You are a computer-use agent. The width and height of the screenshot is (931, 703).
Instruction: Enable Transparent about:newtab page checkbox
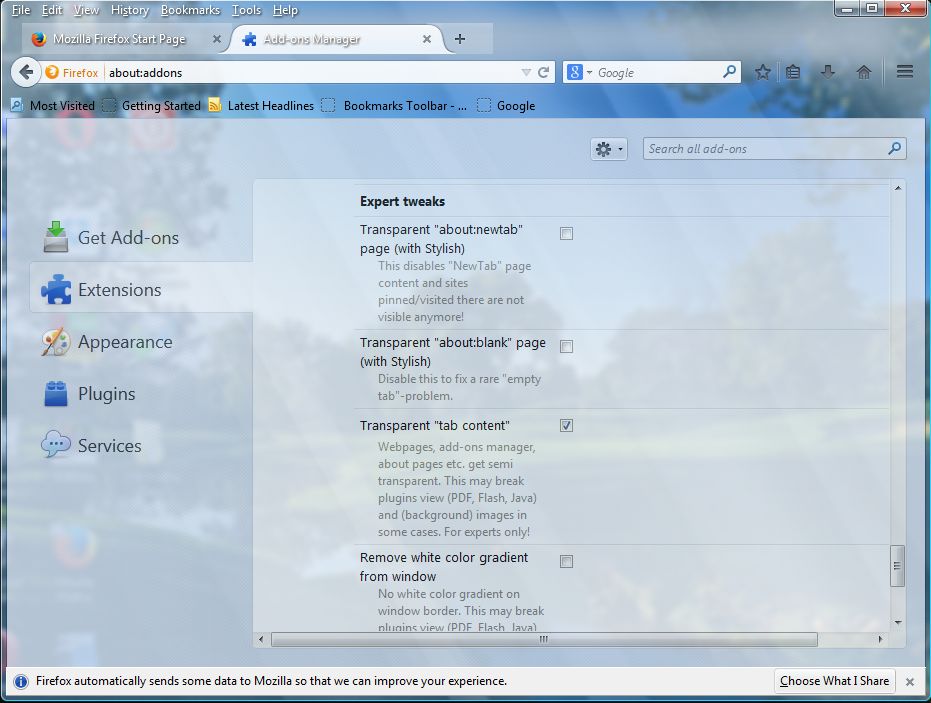(566, 234)
